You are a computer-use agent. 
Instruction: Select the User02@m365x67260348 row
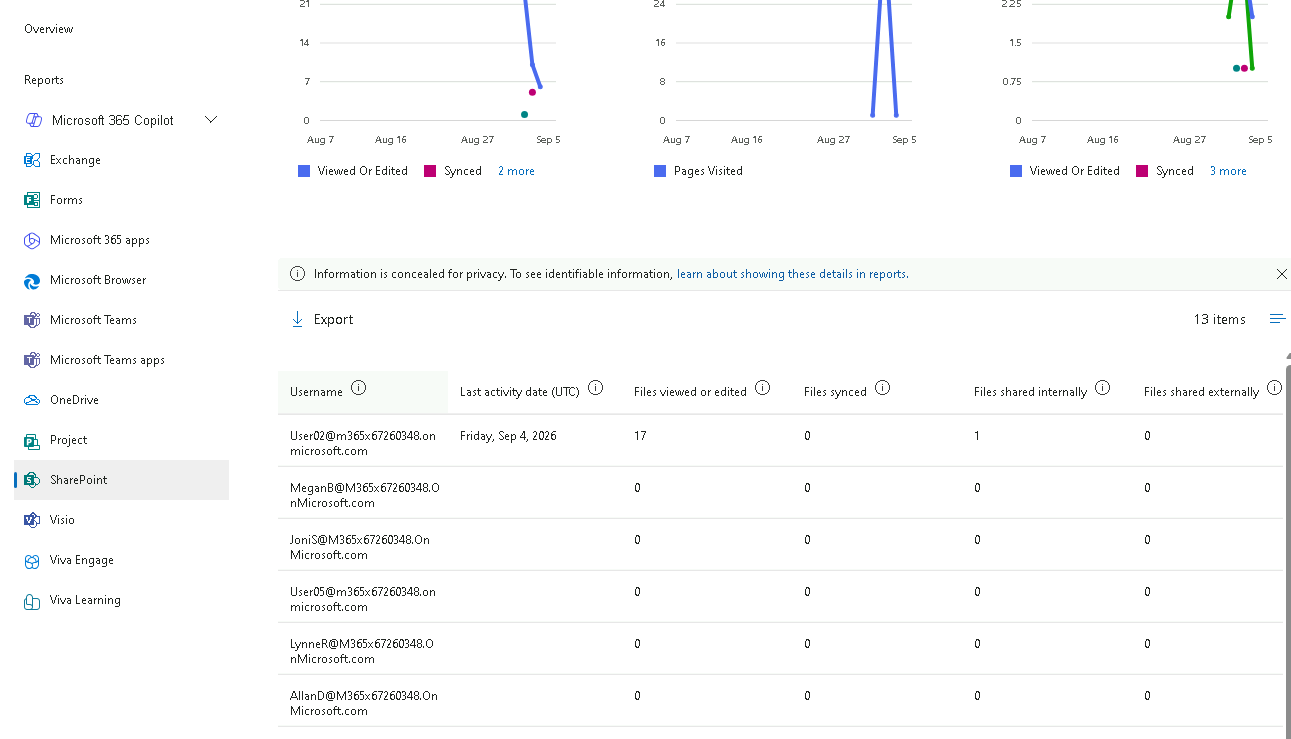(x=780, y=441)
